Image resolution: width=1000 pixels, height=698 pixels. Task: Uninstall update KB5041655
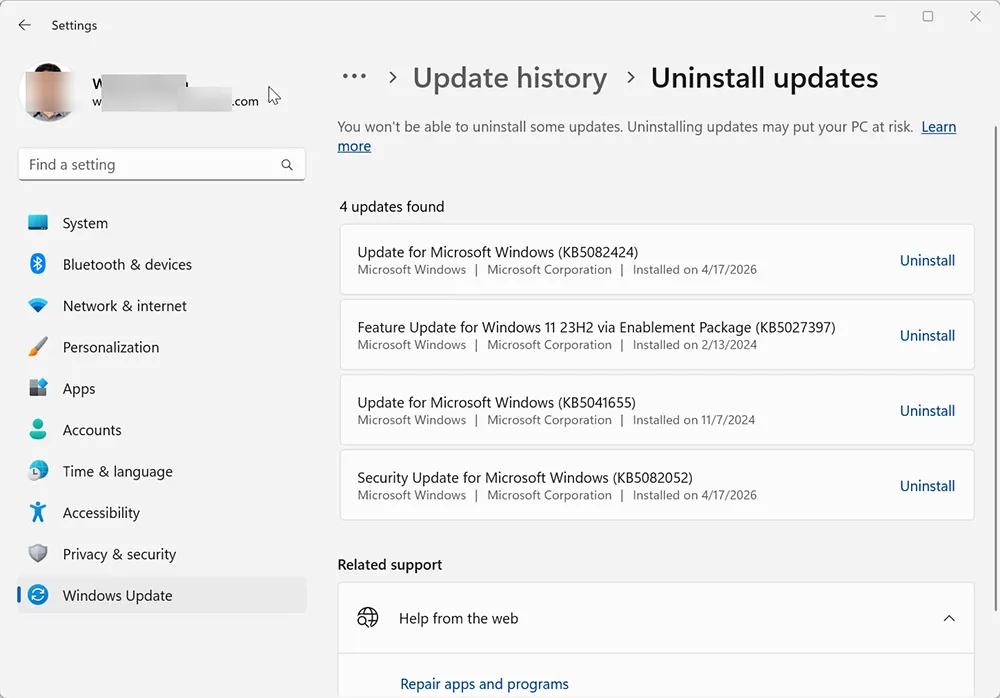click(x=927, y=411)
